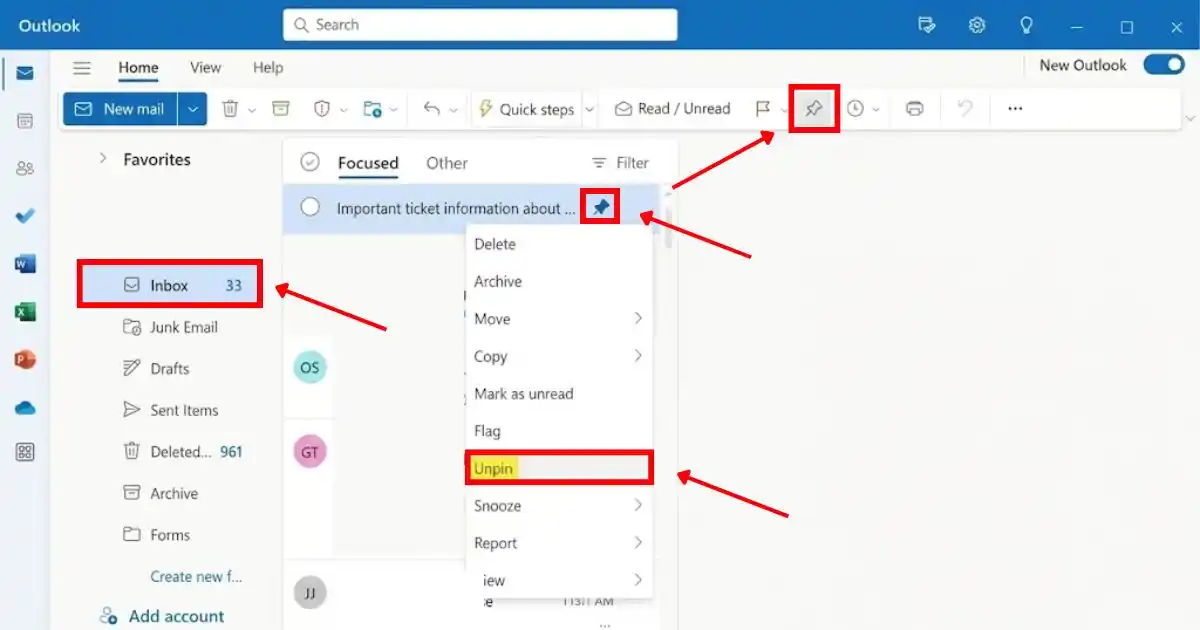
Task: Open OneDrive cloud icon
Action: 25,407
